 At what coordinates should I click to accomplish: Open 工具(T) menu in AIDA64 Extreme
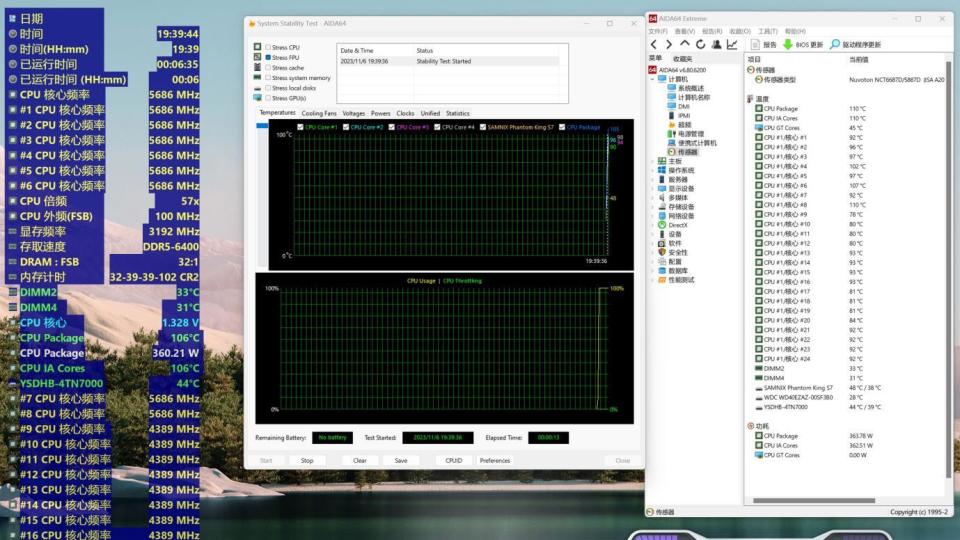tap(768, 31)
